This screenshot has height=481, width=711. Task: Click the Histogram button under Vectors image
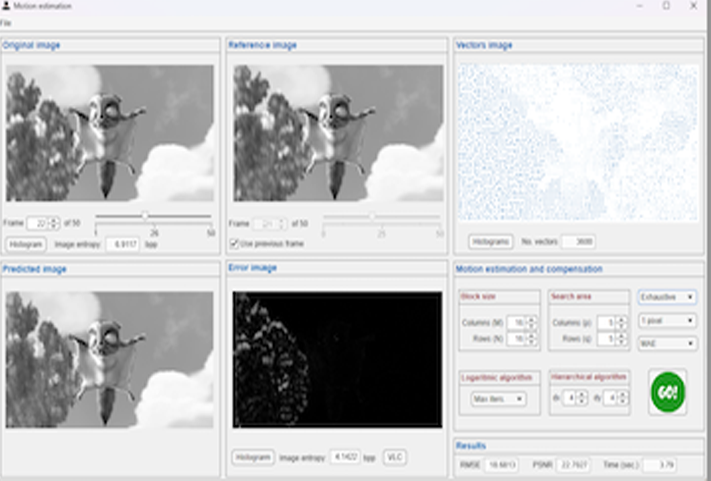point(491,242)
